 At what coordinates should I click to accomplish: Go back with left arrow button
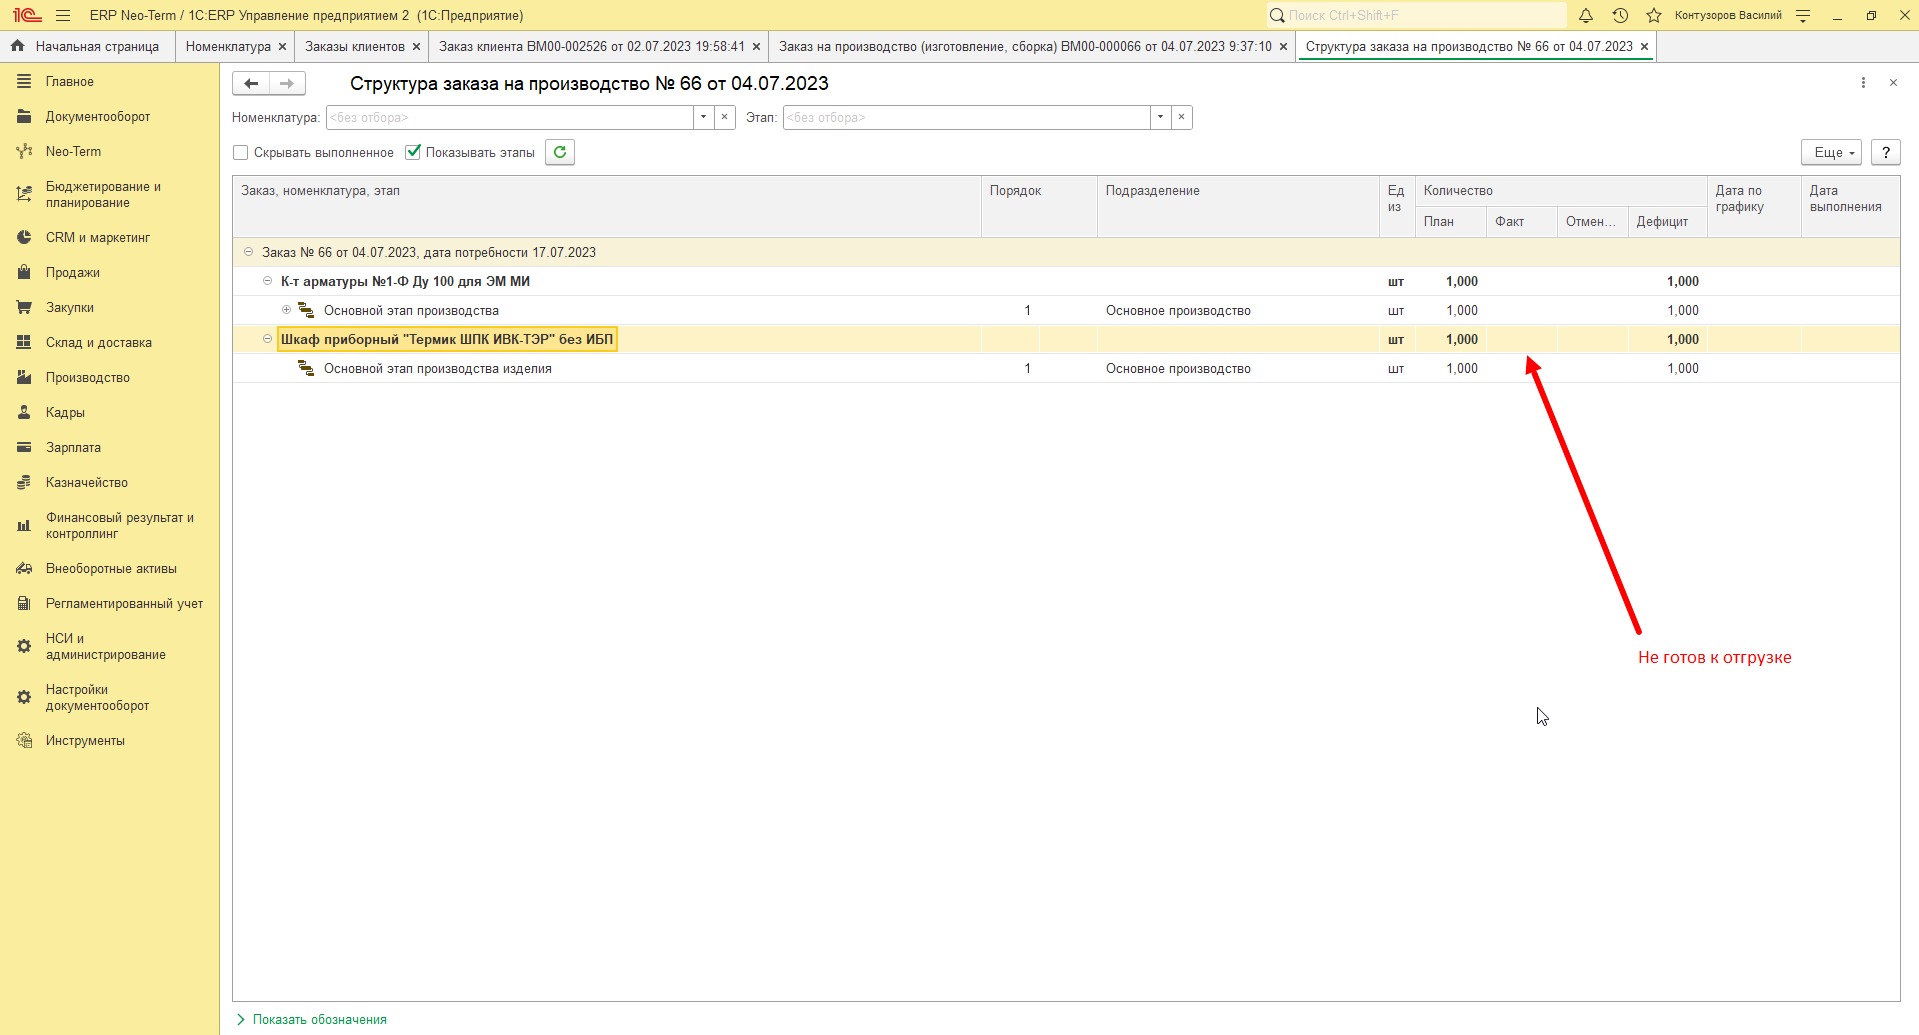pos(251,84)
